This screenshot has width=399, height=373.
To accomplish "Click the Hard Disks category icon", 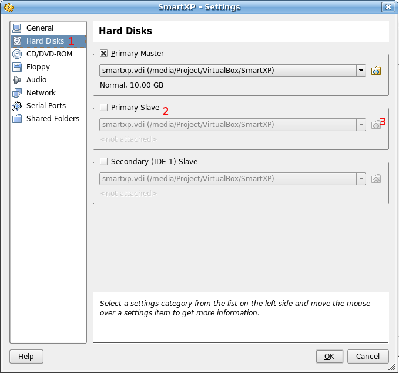I will pyautogui.click(x=17, y=41).
